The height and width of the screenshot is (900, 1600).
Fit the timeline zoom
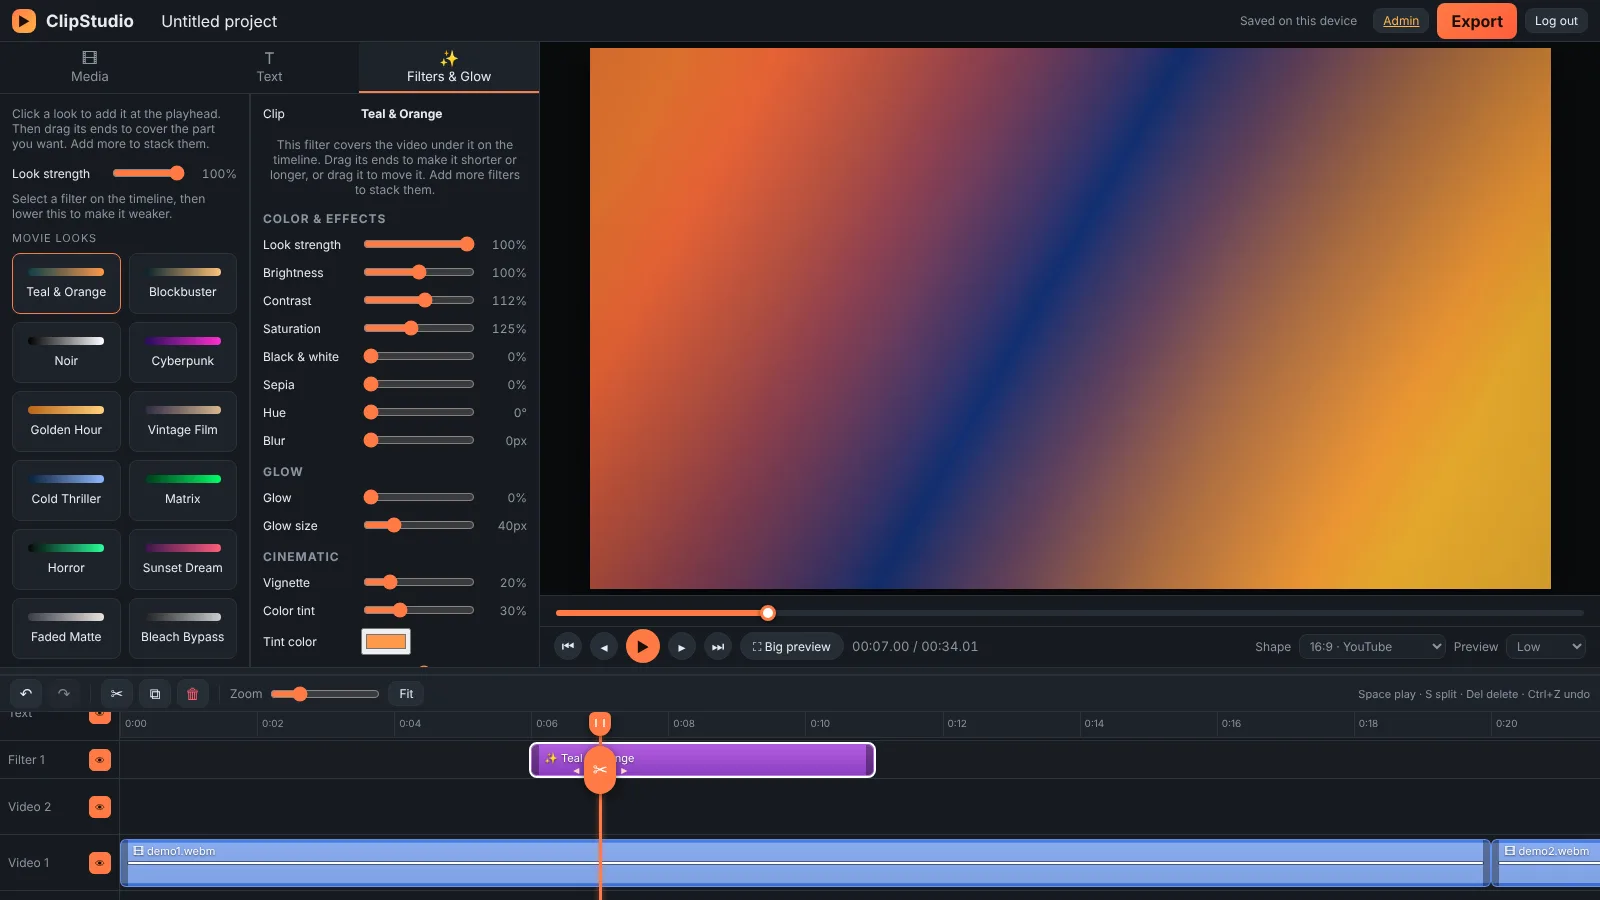[406, 694]
